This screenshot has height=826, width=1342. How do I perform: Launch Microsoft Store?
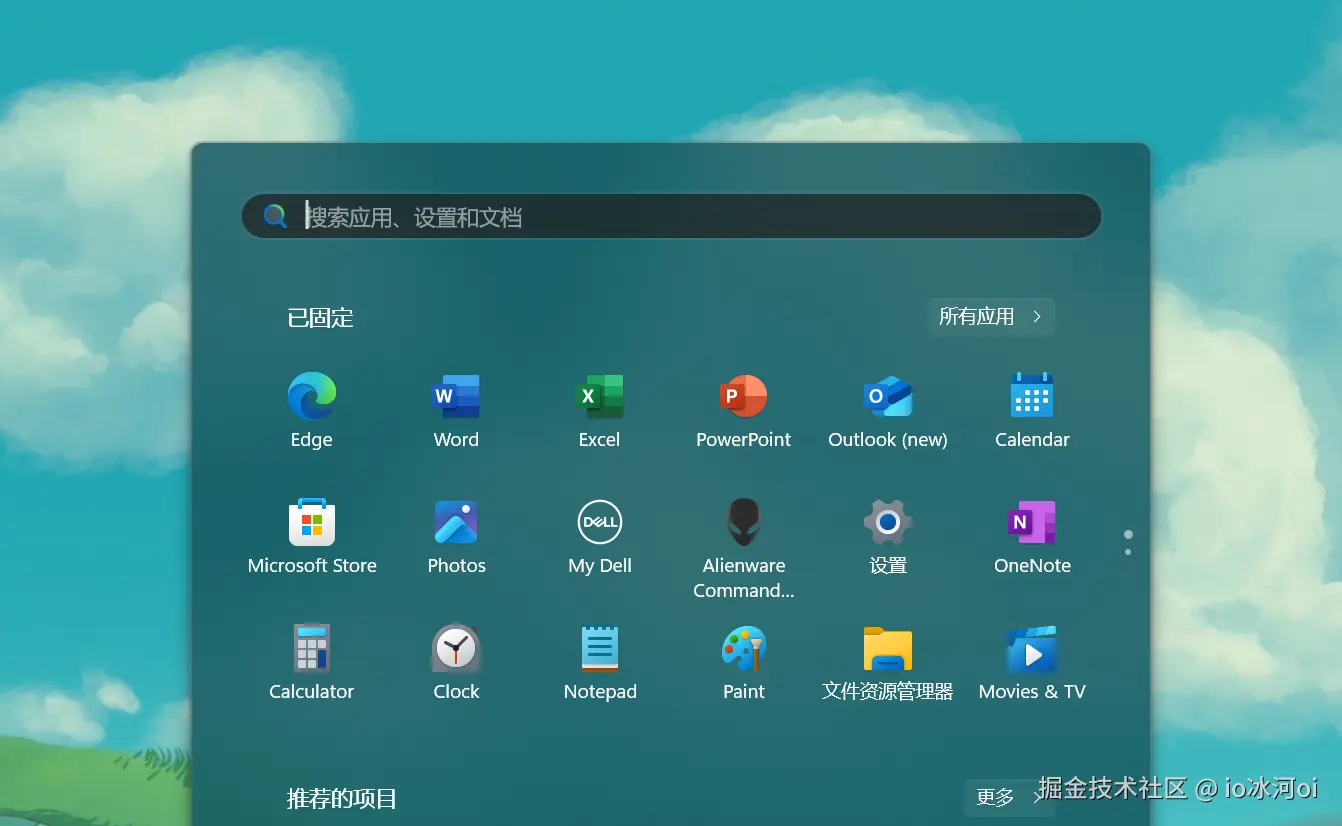[x=312, y=522]
